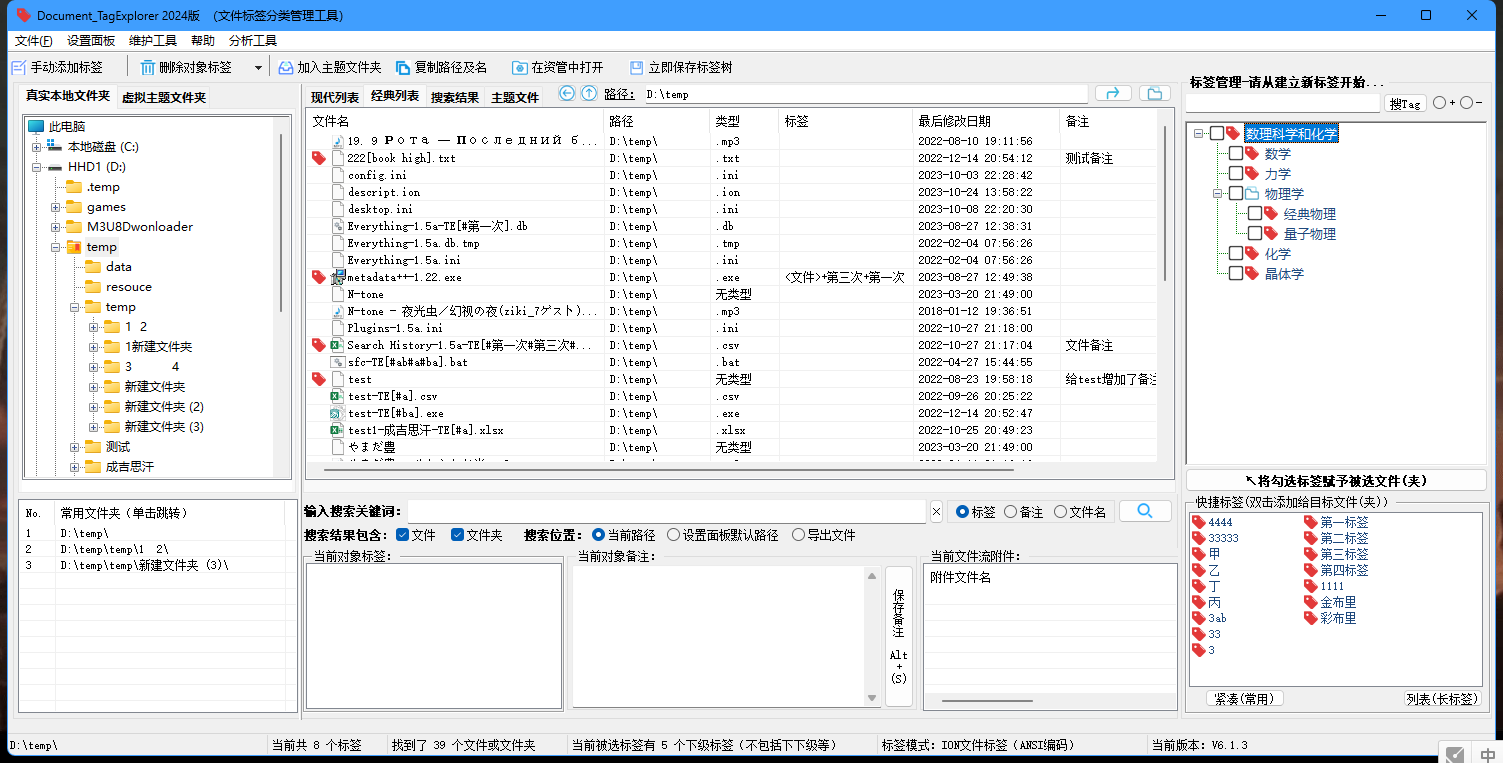Check the 数学 tag checkbox
Viewport: 1503px width, 763px height.
(1236, 154)
